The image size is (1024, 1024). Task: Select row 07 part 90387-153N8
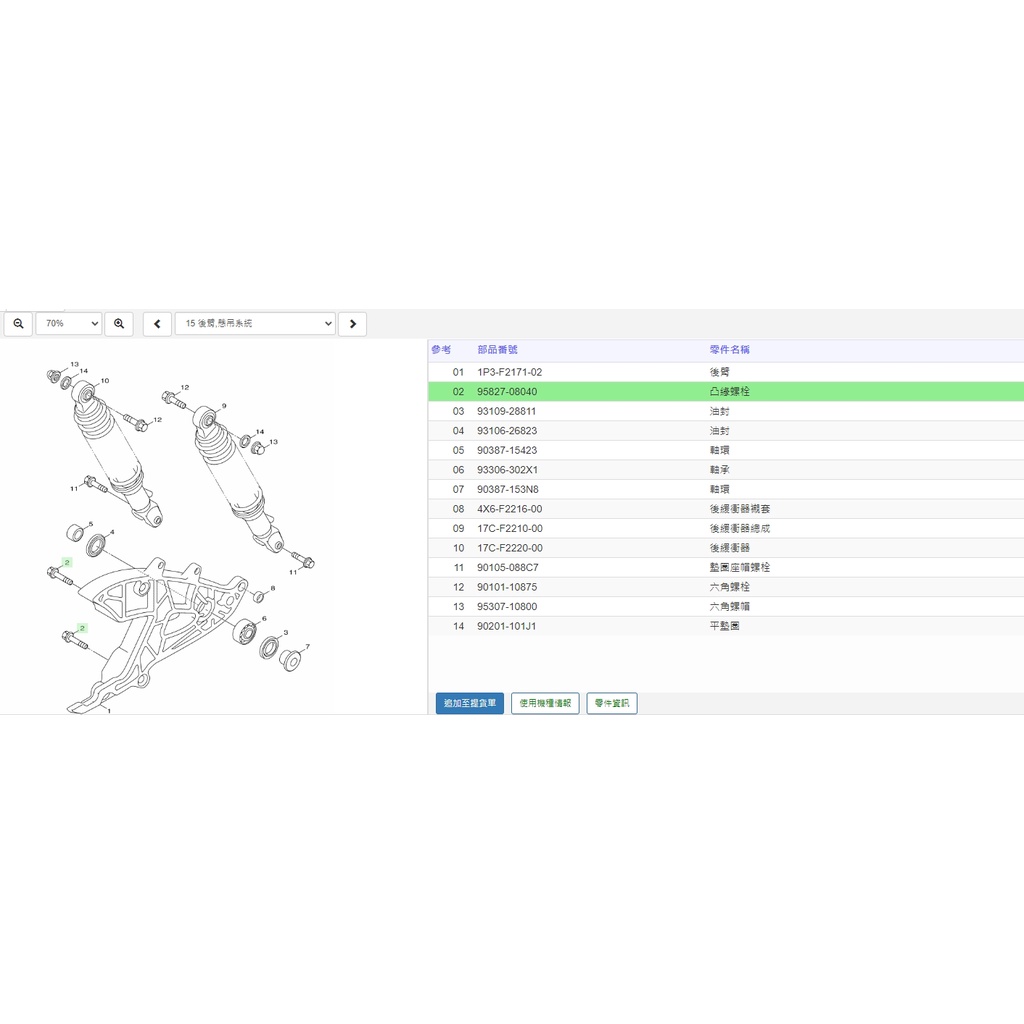[726, 490]
